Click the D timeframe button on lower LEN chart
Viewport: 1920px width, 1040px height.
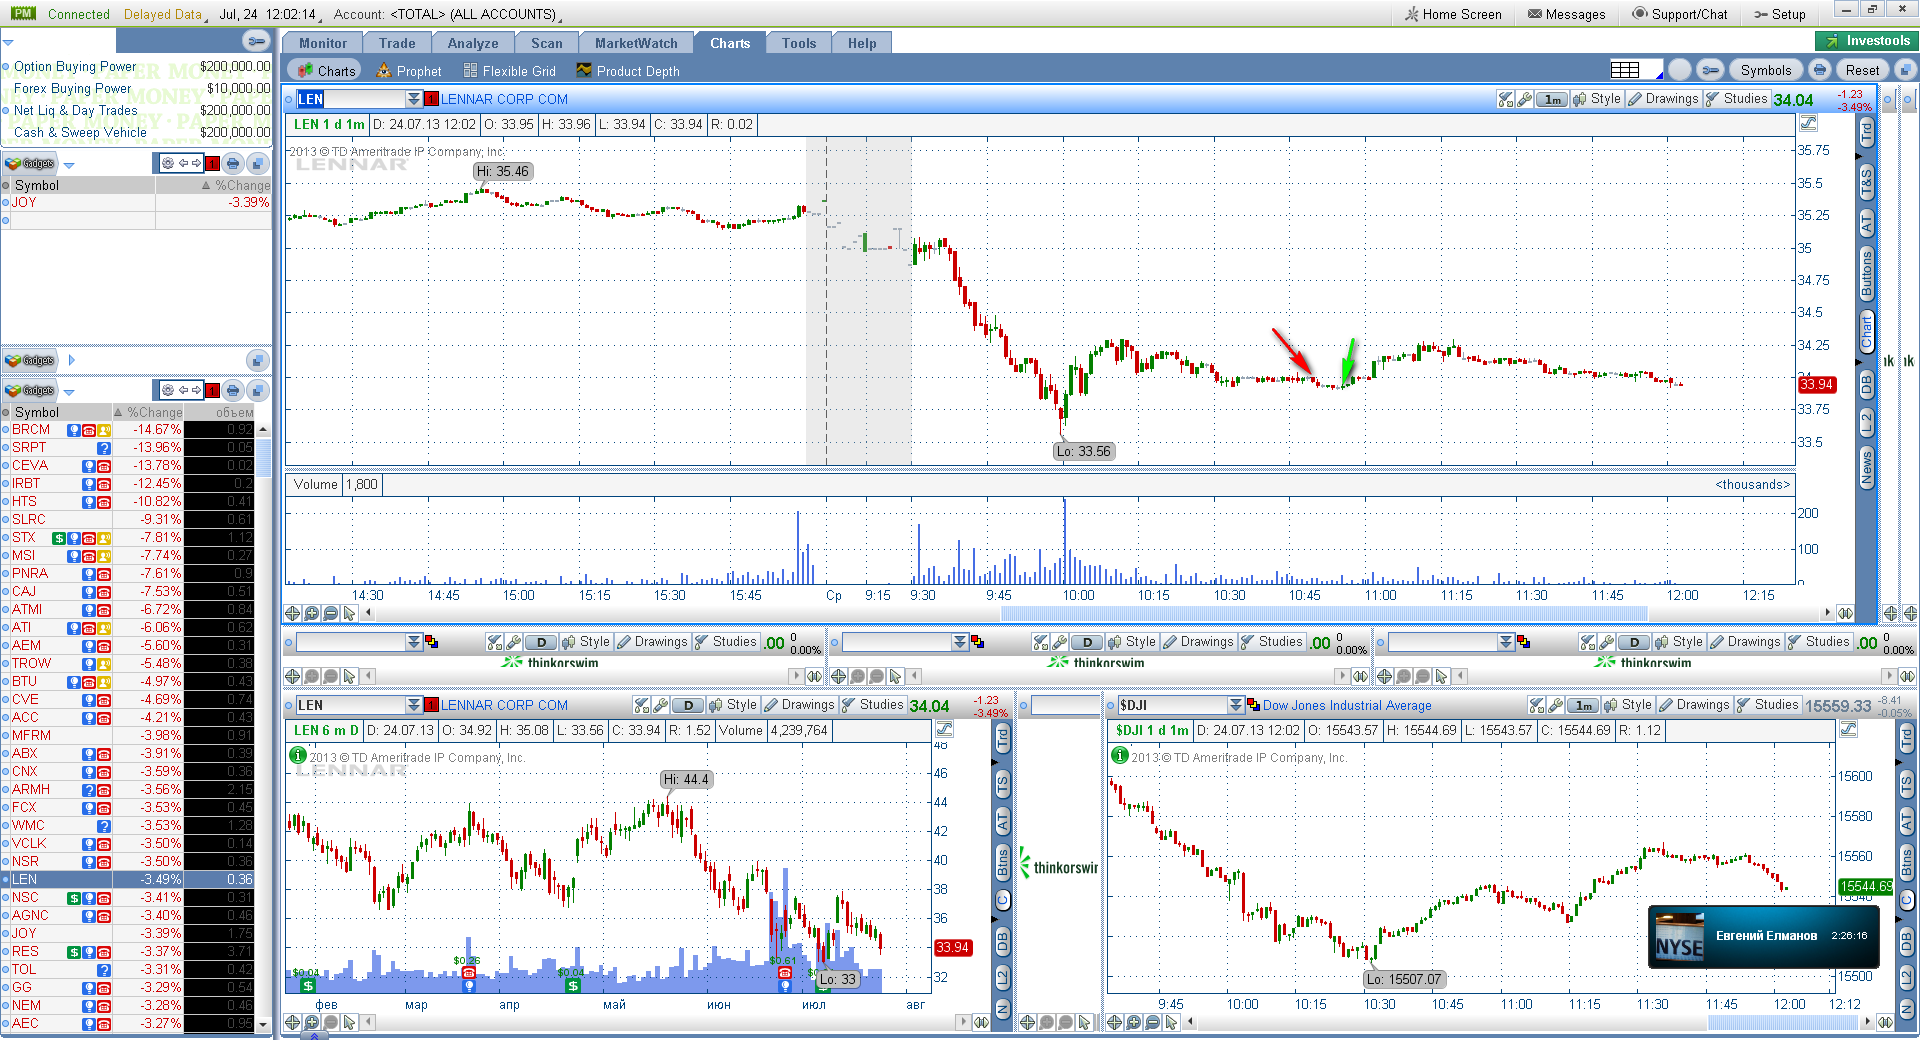[x=689, y=705]
